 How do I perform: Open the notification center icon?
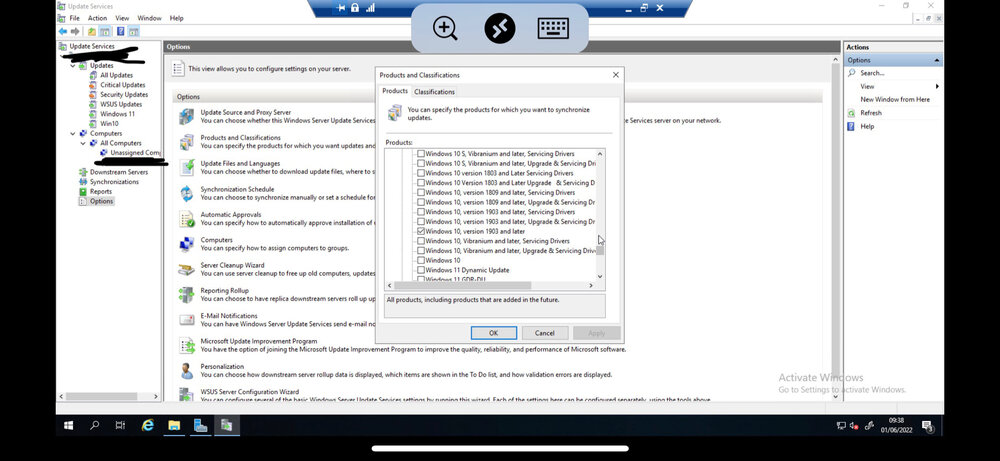927,425
